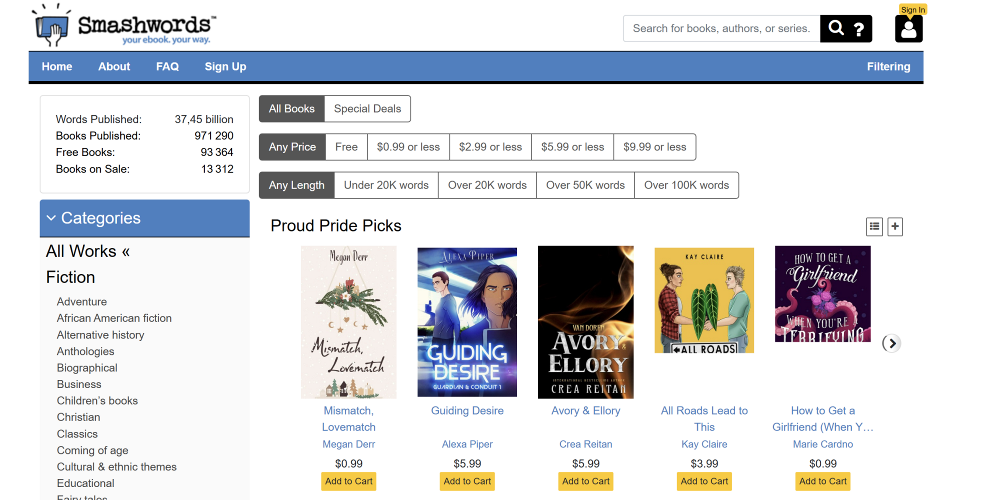Open Coming of age category
This screenshot has height=500, width=1000.
(92, 450)
